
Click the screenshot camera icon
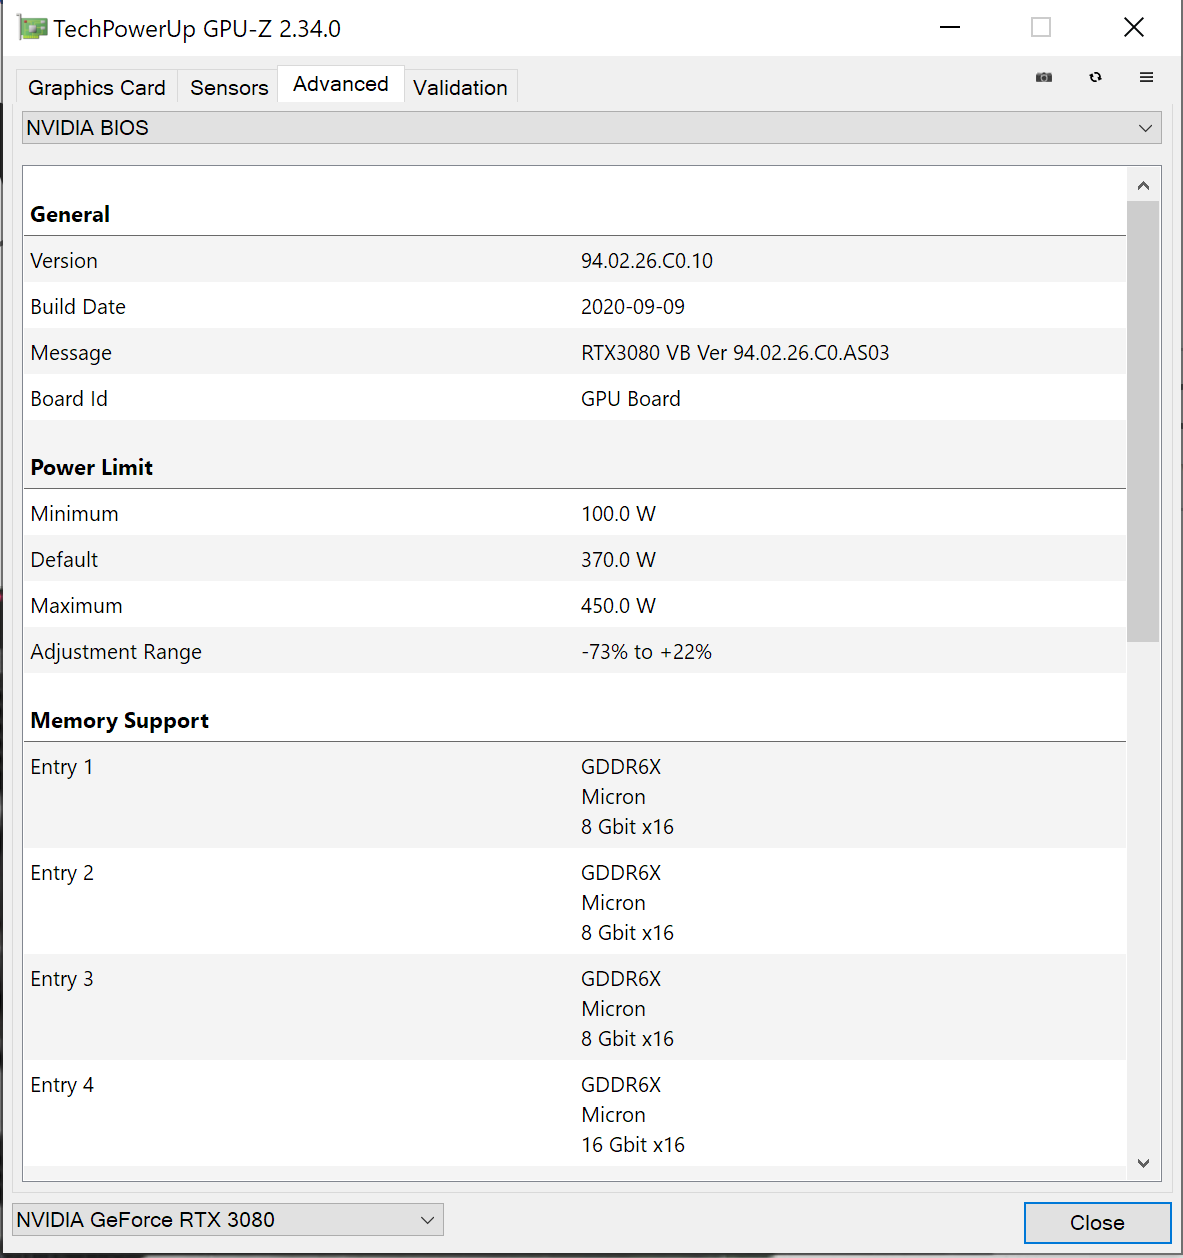pyautogui.click(x=1044, y=77)
